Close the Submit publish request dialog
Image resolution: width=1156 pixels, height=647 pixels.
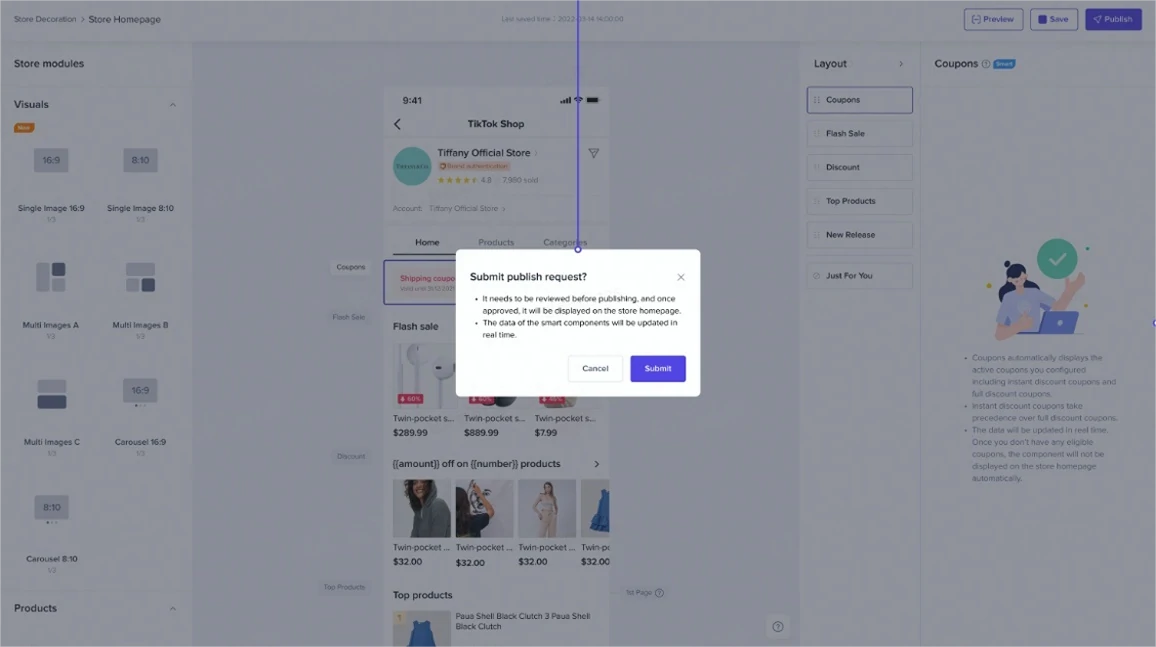(x=681, y=277)
